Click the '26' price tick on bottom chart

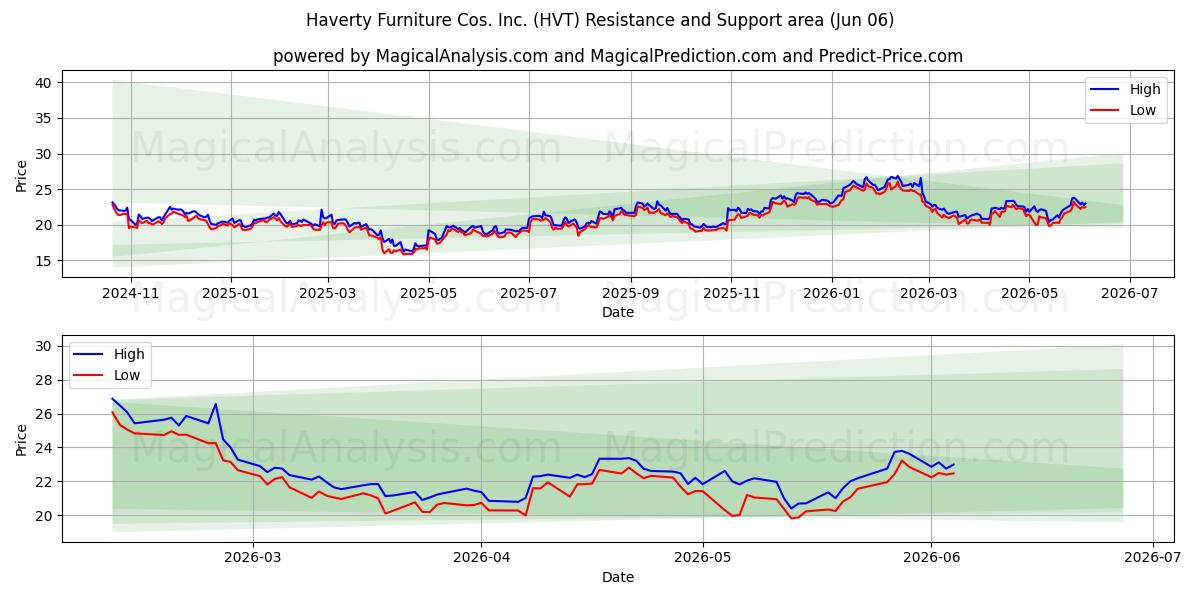[x=45, y=414]
